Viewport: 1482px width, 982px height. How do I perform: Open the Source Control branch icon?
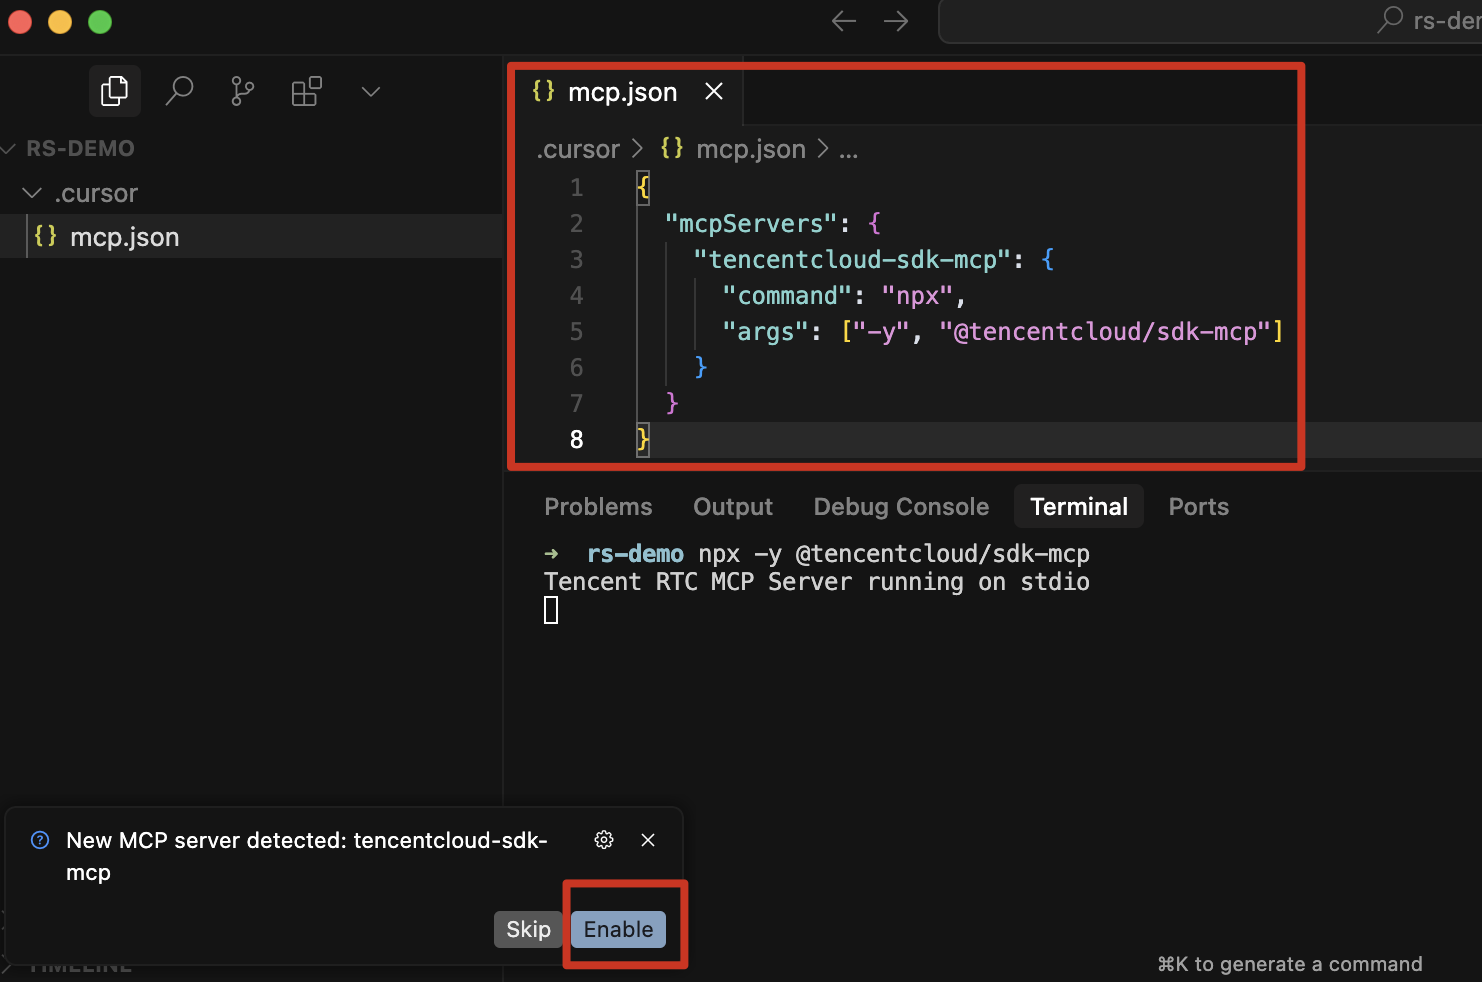[x=243, y=91]
